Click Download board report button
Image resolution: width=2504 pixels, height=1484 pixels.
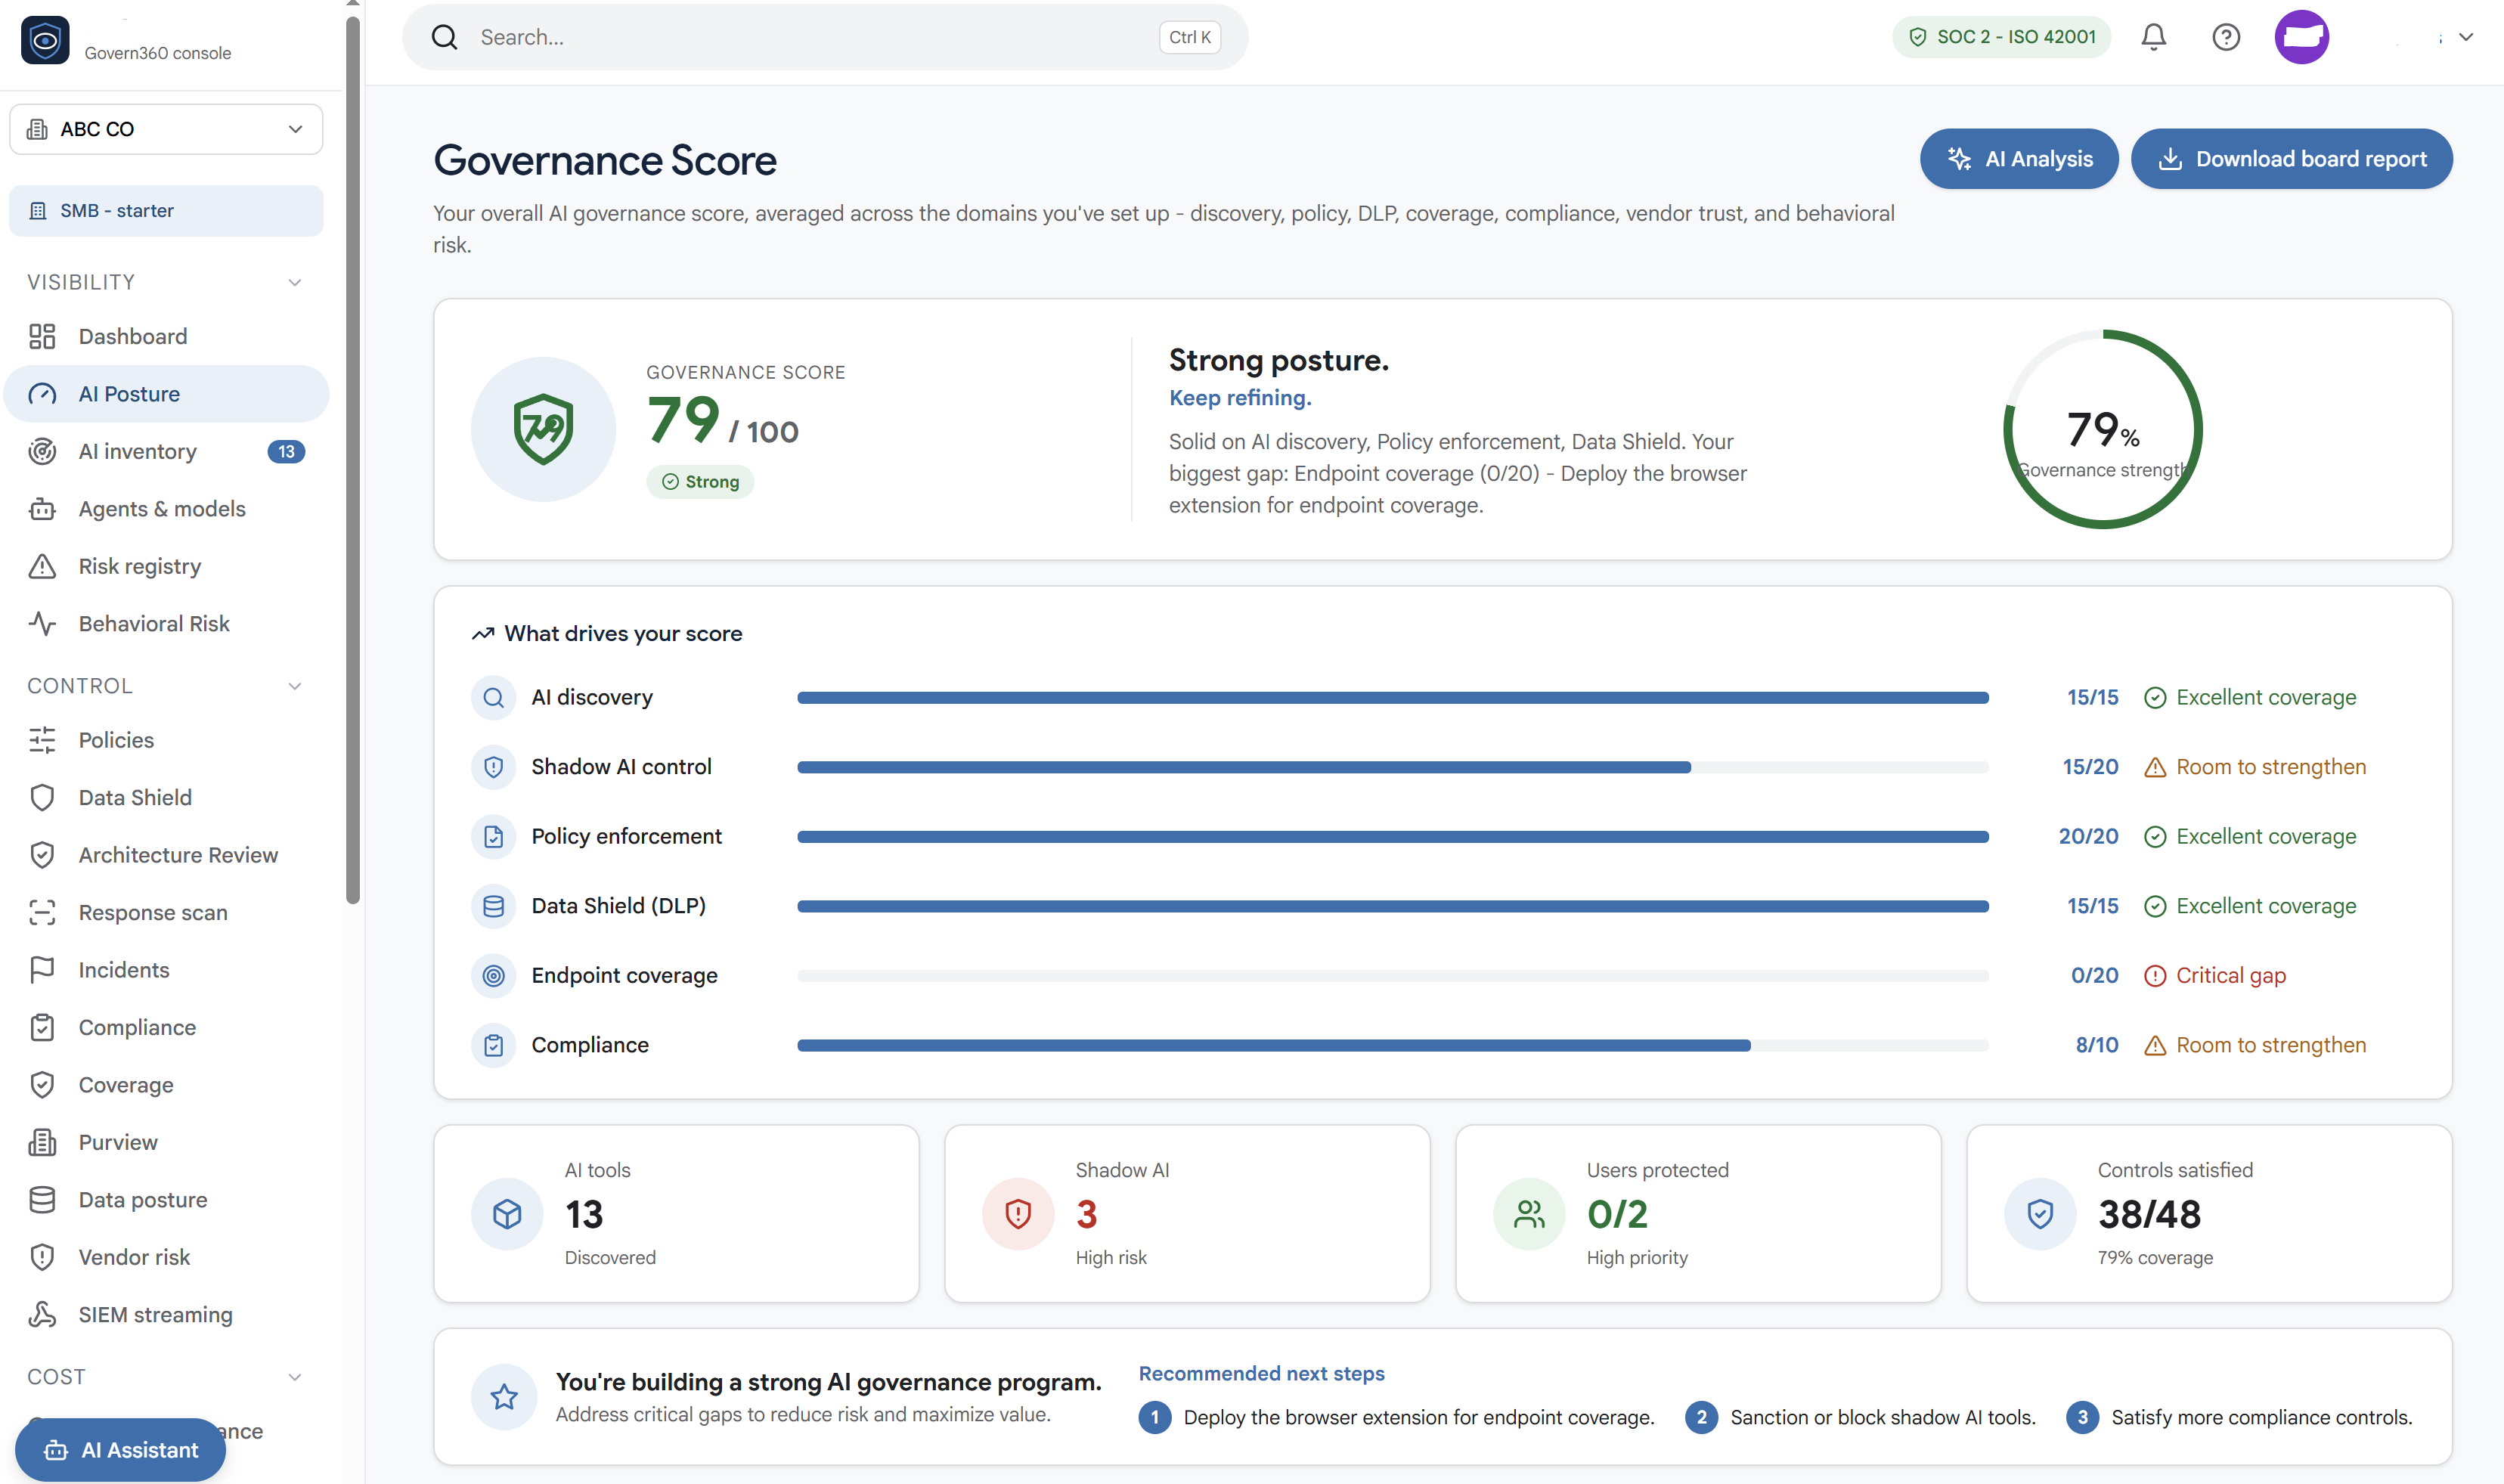[x=2291, y=159]
